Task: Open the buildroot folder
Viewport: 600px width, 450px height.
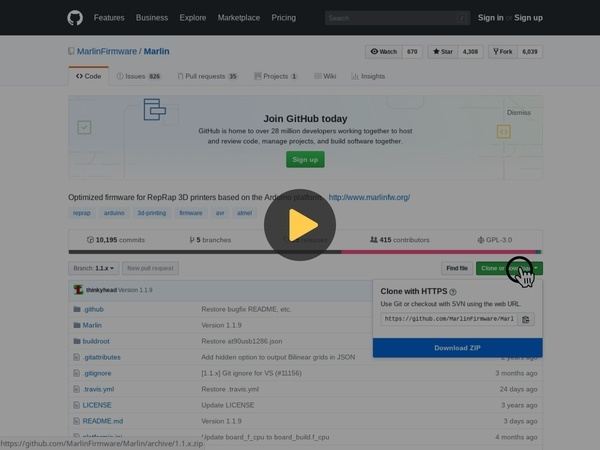Action: click(96, 341)
